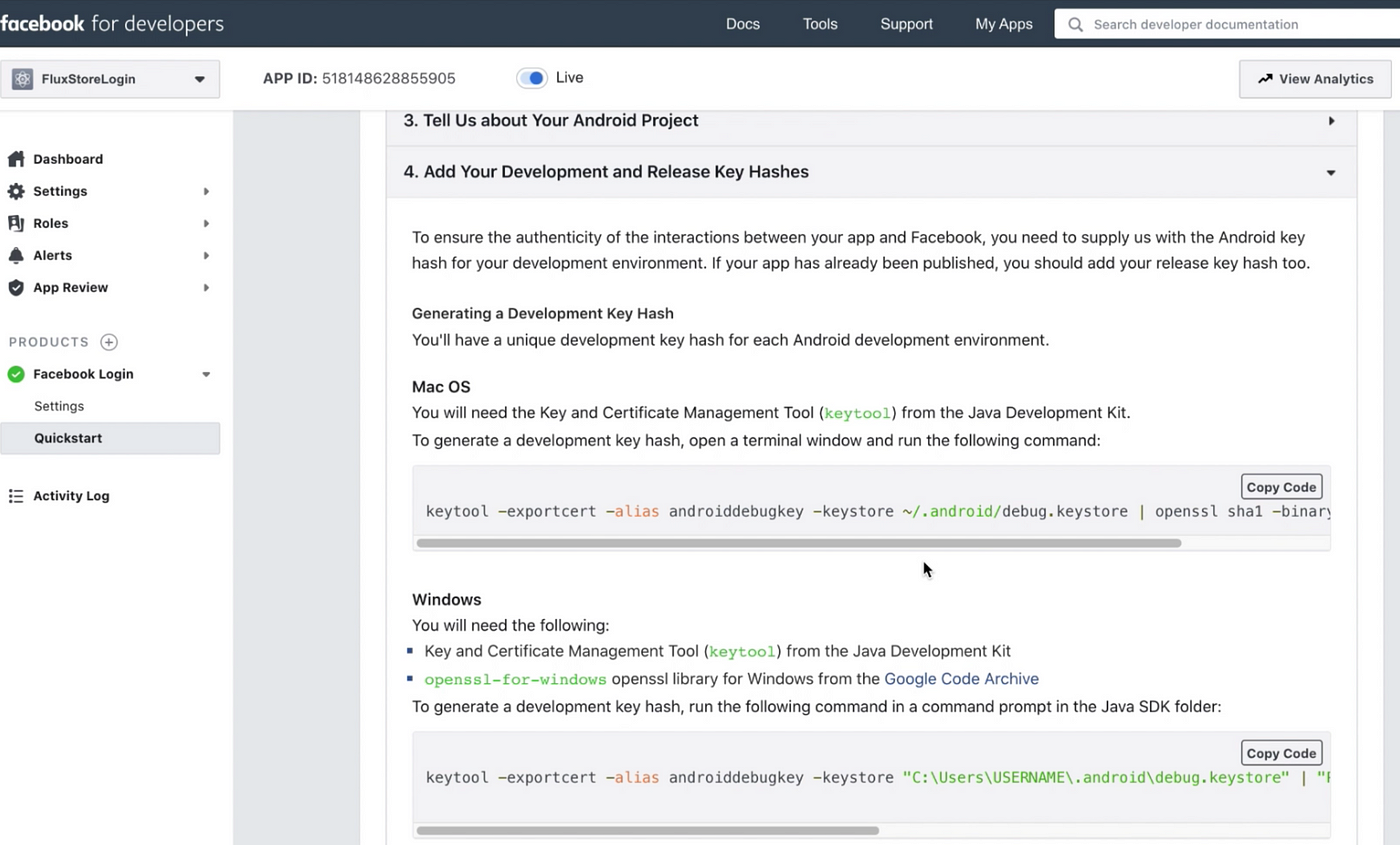
Task: Open the Support menu
Action: pyautogui.click(x=907, y=24)
